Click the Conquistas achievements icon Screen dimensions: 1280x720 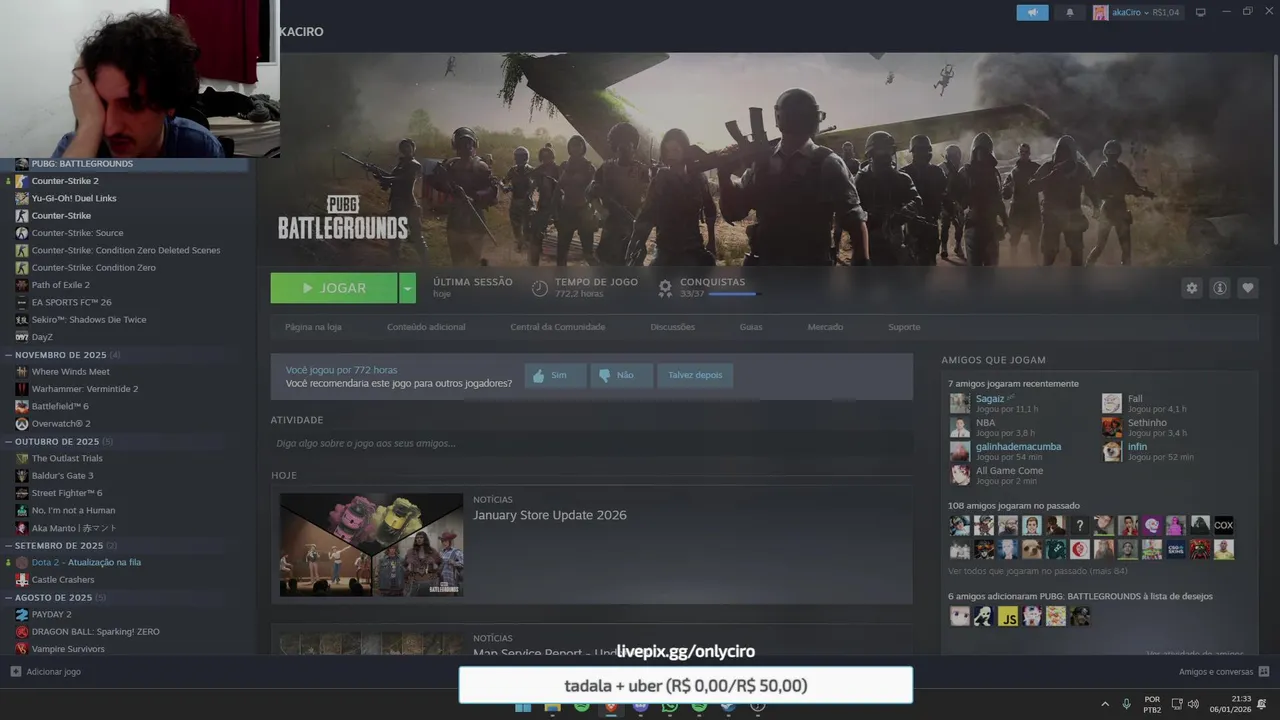point(665,288)
